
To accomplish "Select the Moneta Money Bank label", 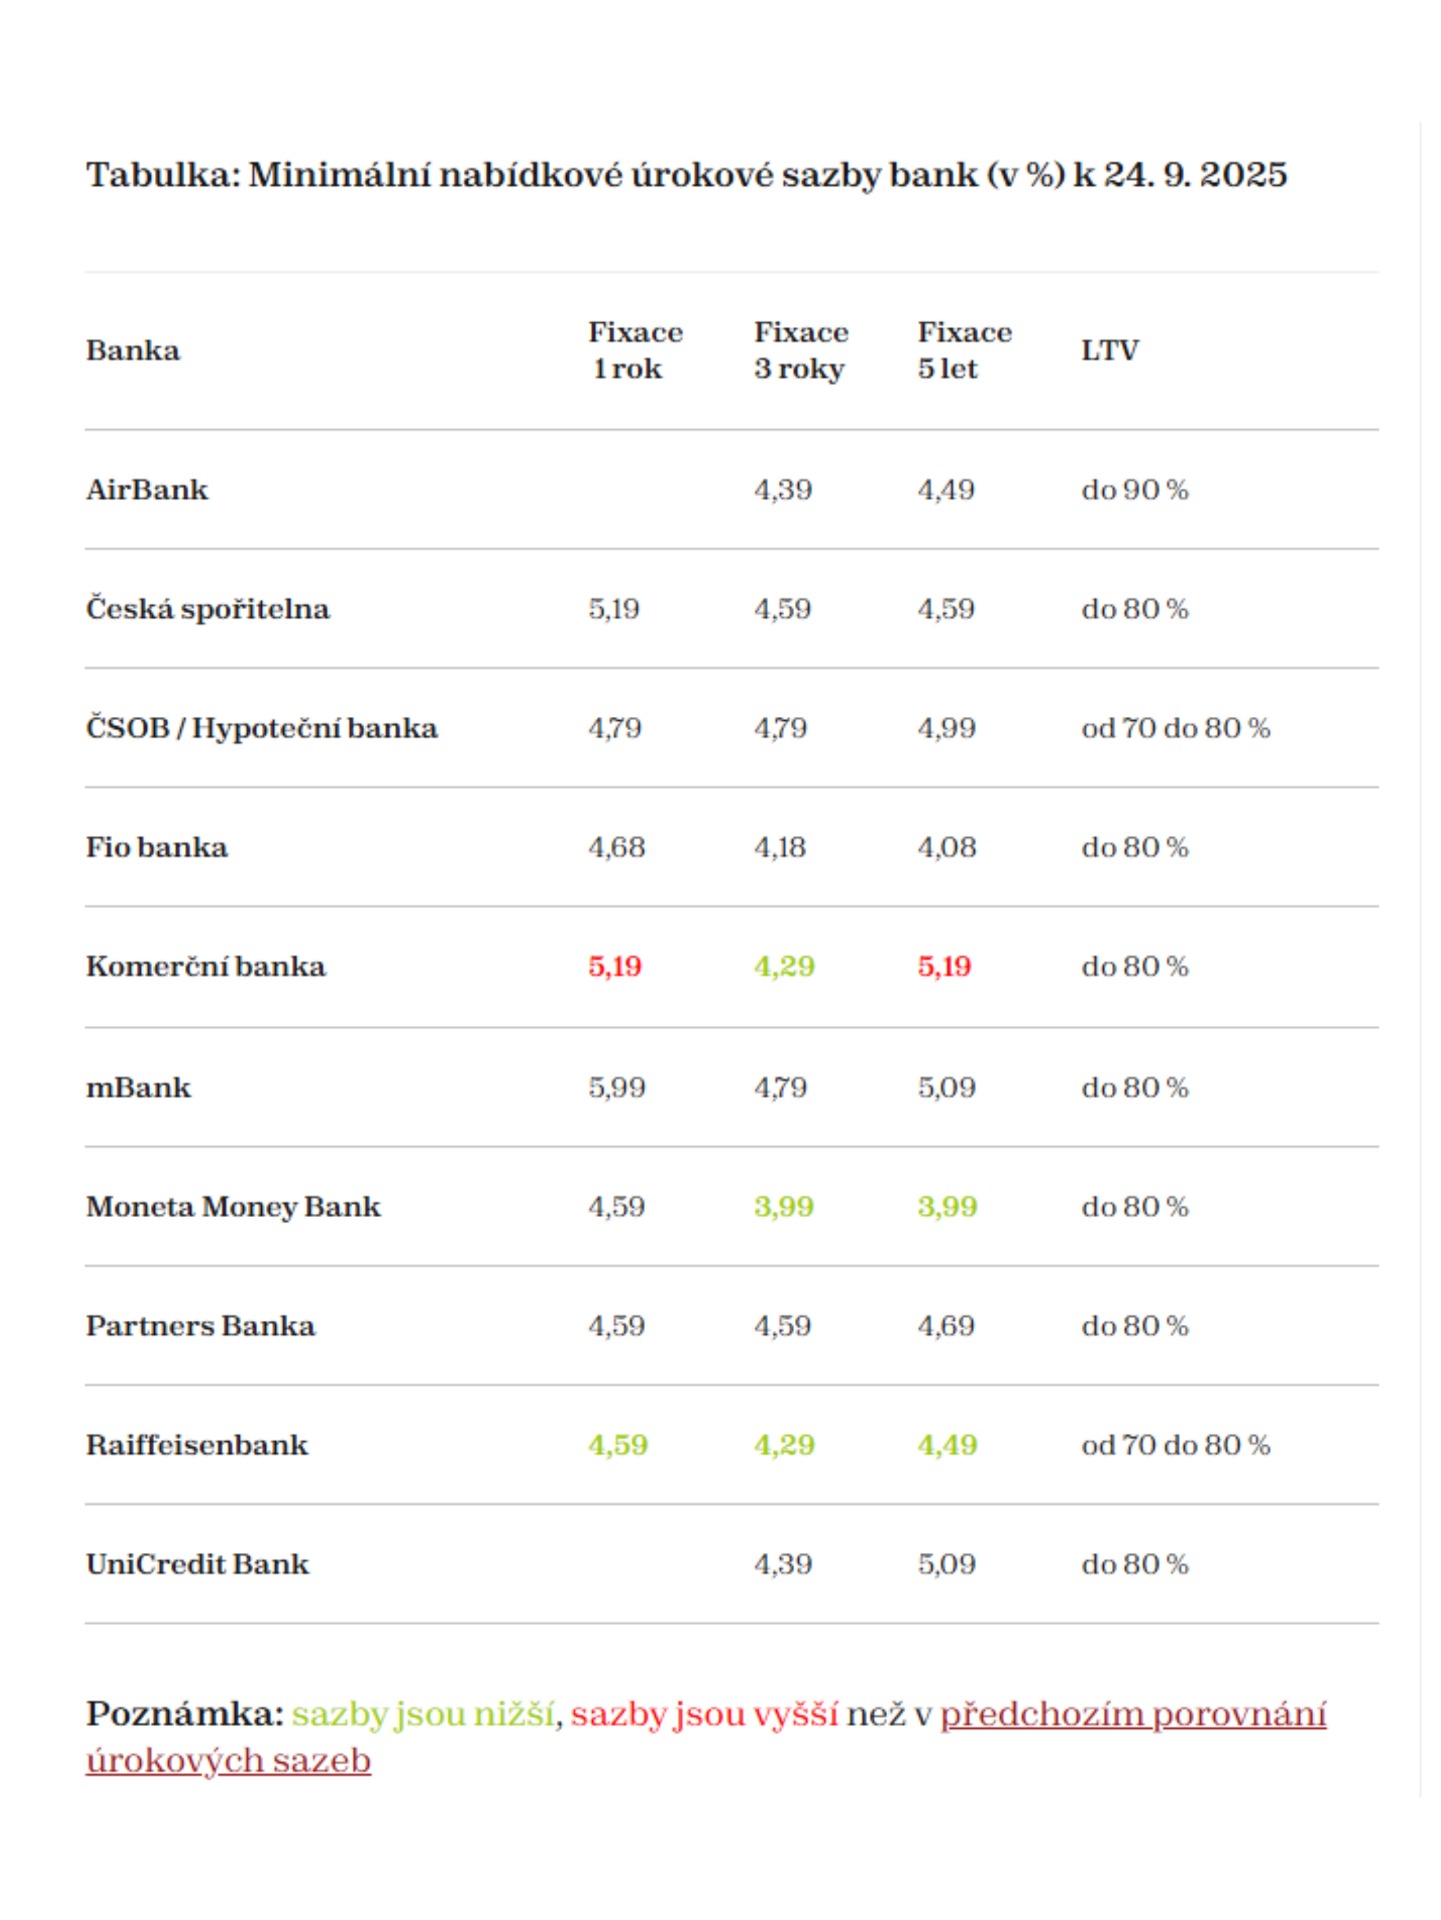I will (233, 1207).
